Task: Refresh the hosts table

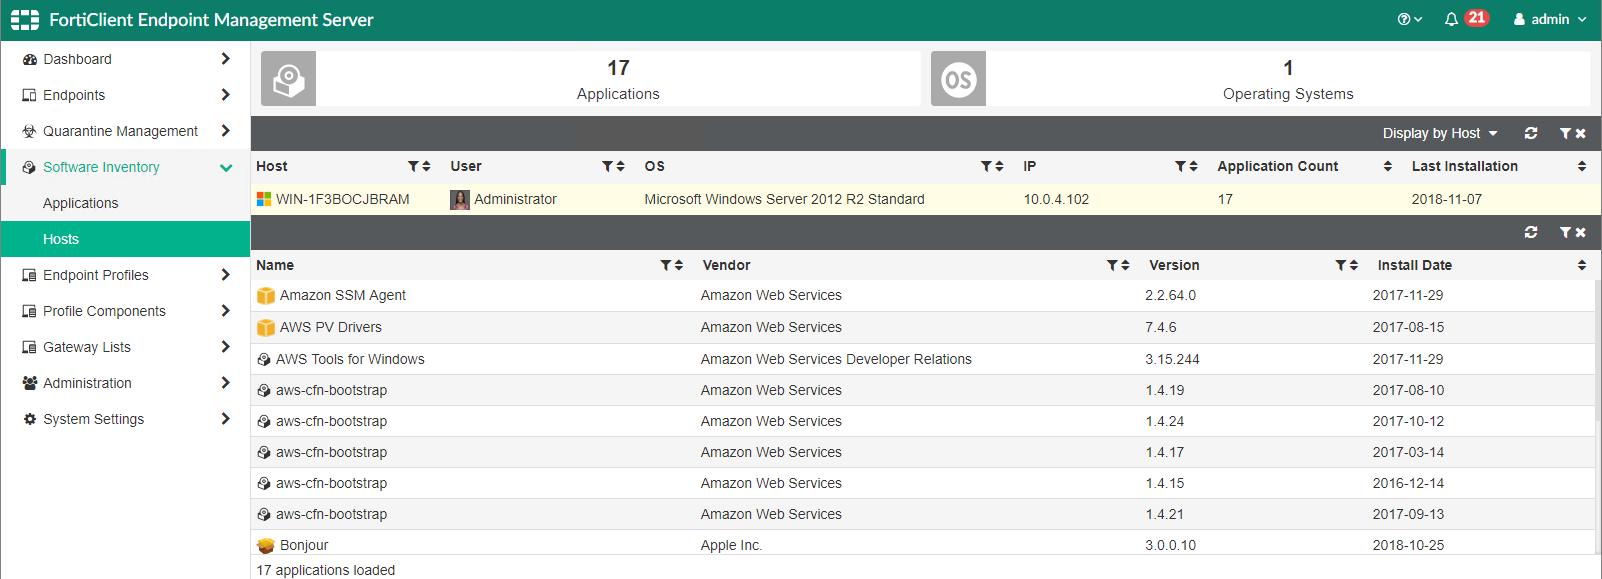Action: pos(1530,133)
